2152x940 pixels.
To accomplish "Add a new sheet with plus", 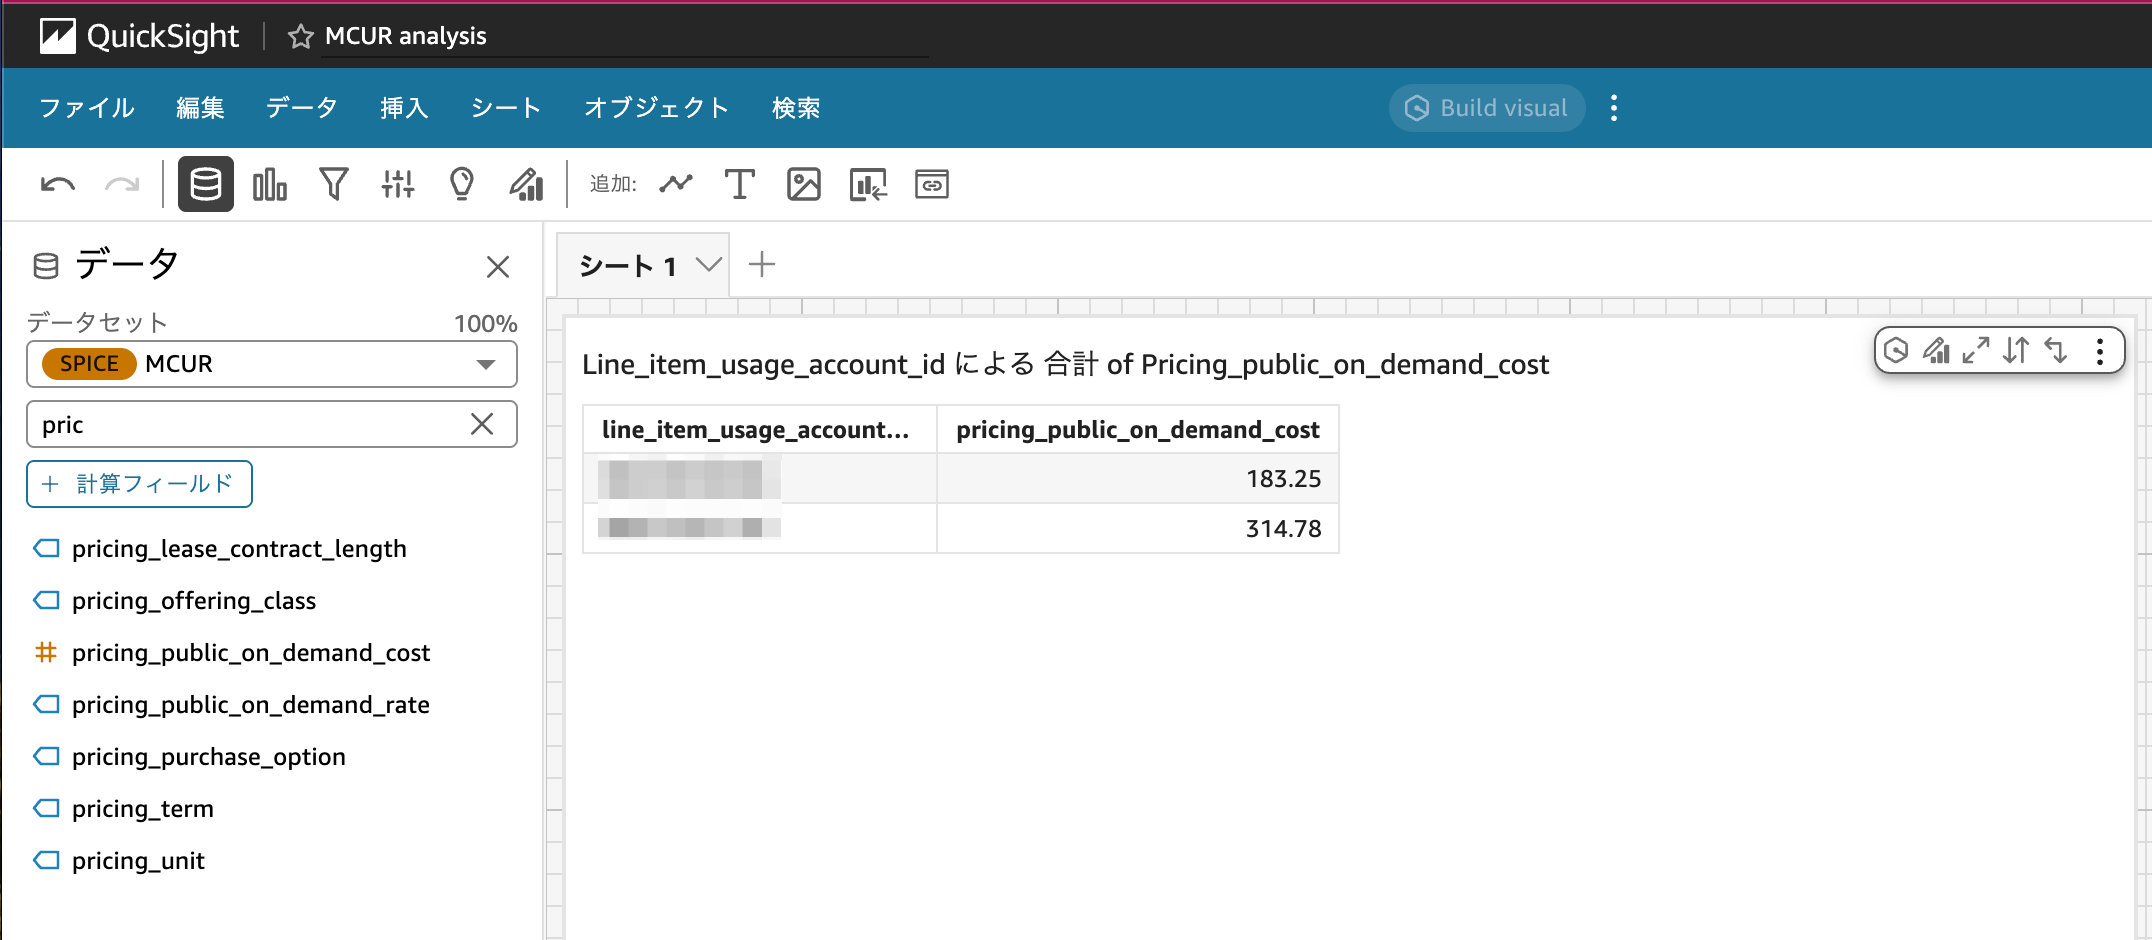I will click(x=762, y=265).
